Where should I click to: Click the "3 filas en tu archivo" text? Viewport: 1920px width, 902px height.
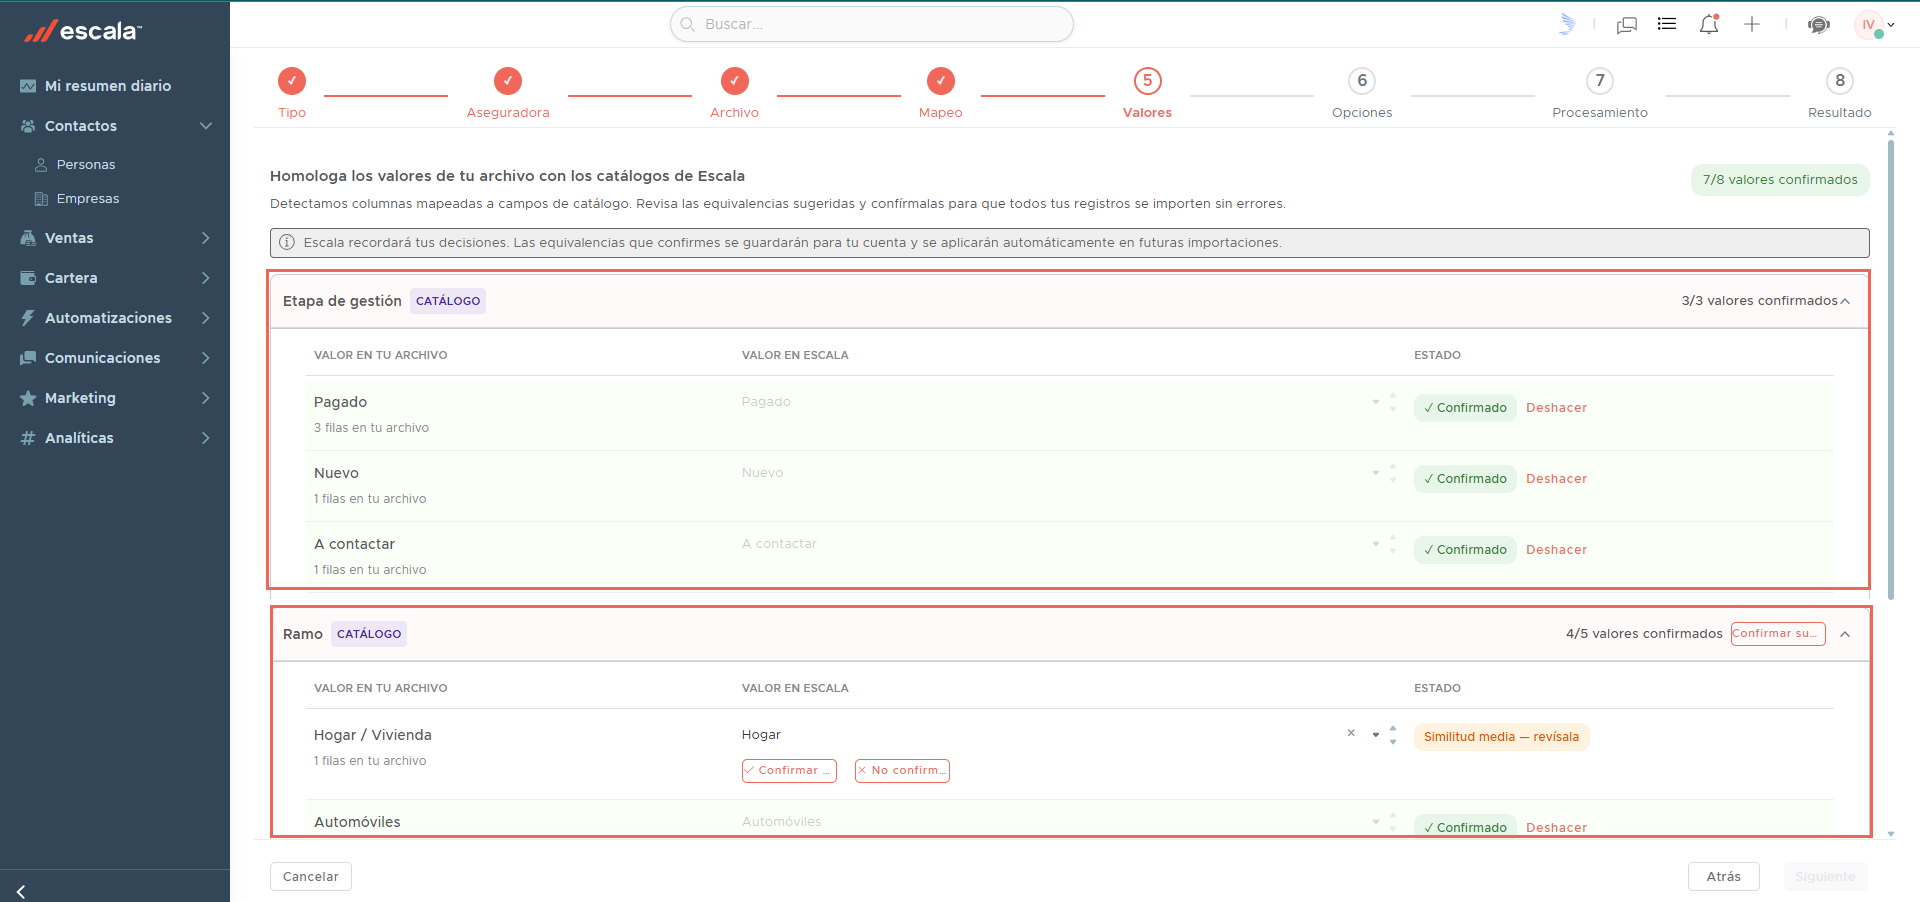tap(371, 428)
